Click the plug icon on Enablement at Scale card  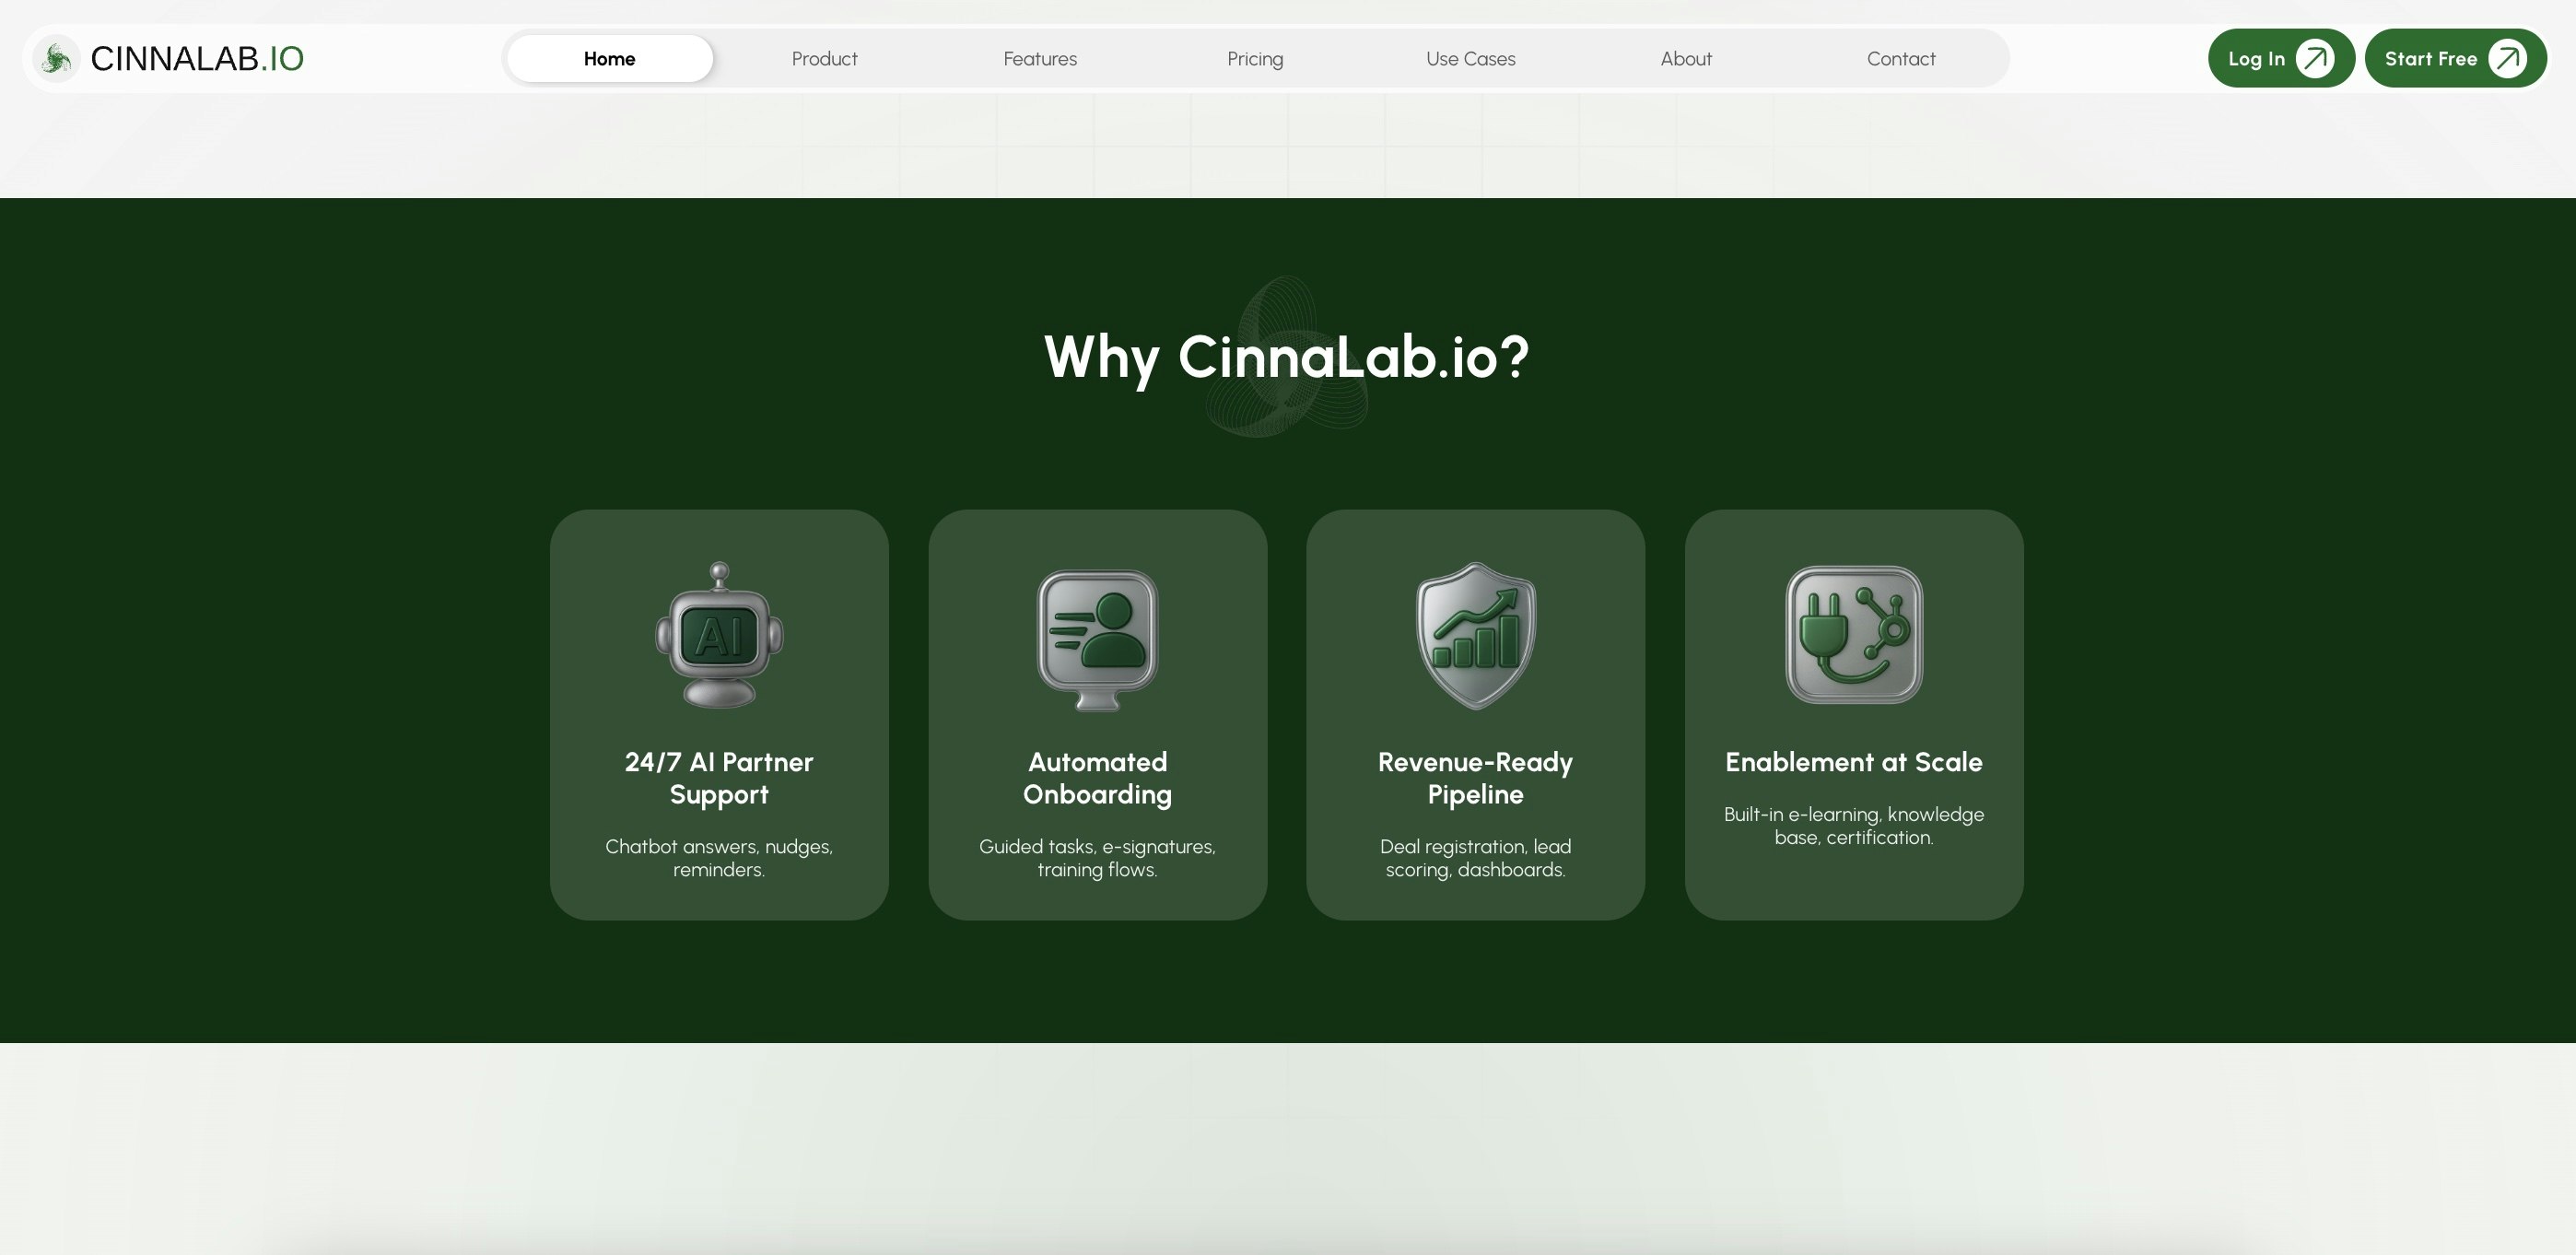[x=1853, y=634]
